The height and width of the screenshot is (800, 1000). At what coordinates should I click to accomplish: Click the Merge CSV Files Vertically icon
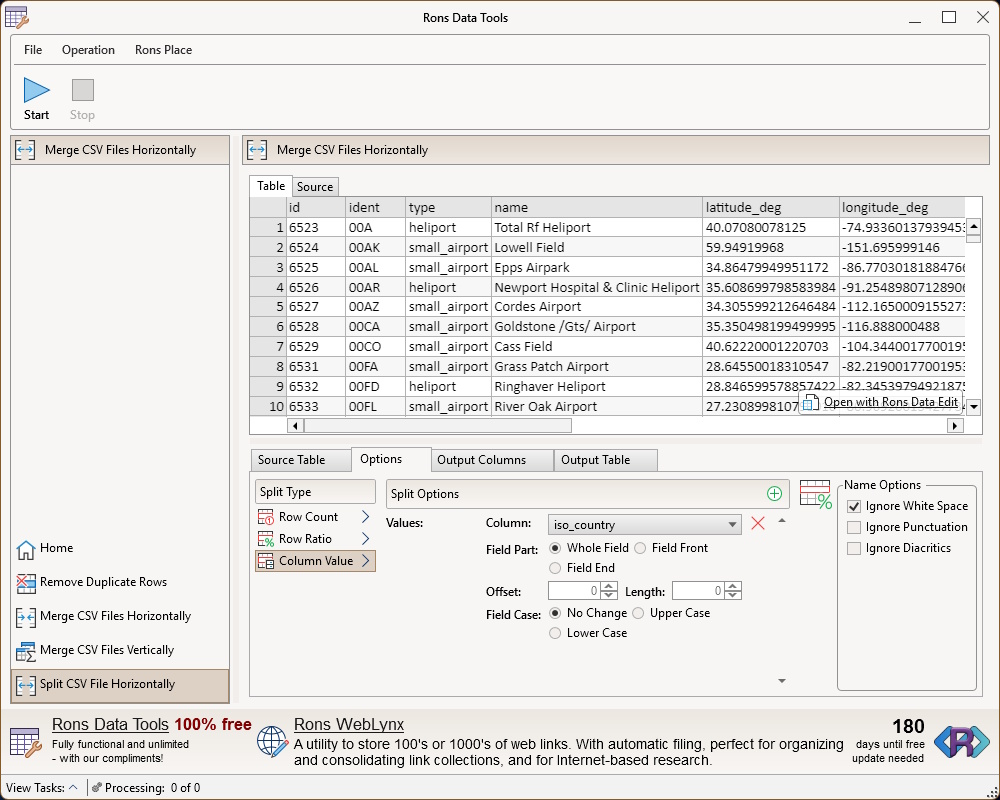point(26,651)
